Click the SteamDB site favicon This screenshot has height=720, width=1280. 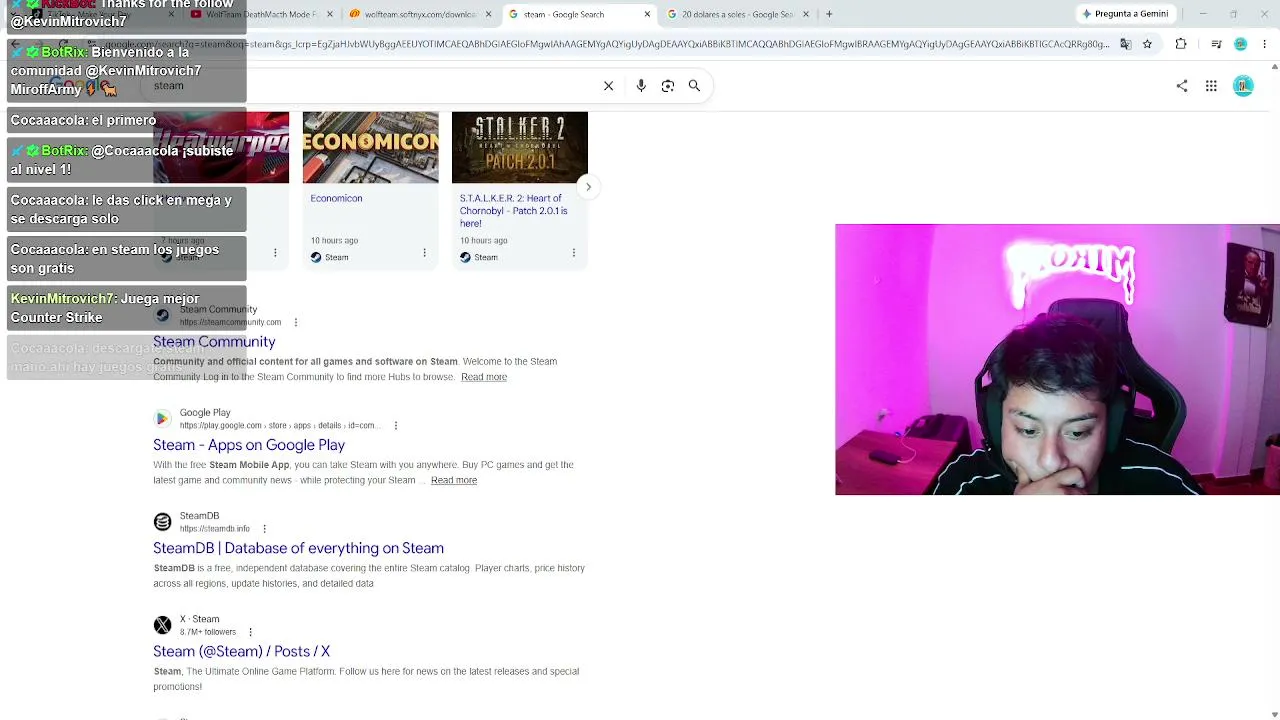pyautogui.click(x=162, y=522)
